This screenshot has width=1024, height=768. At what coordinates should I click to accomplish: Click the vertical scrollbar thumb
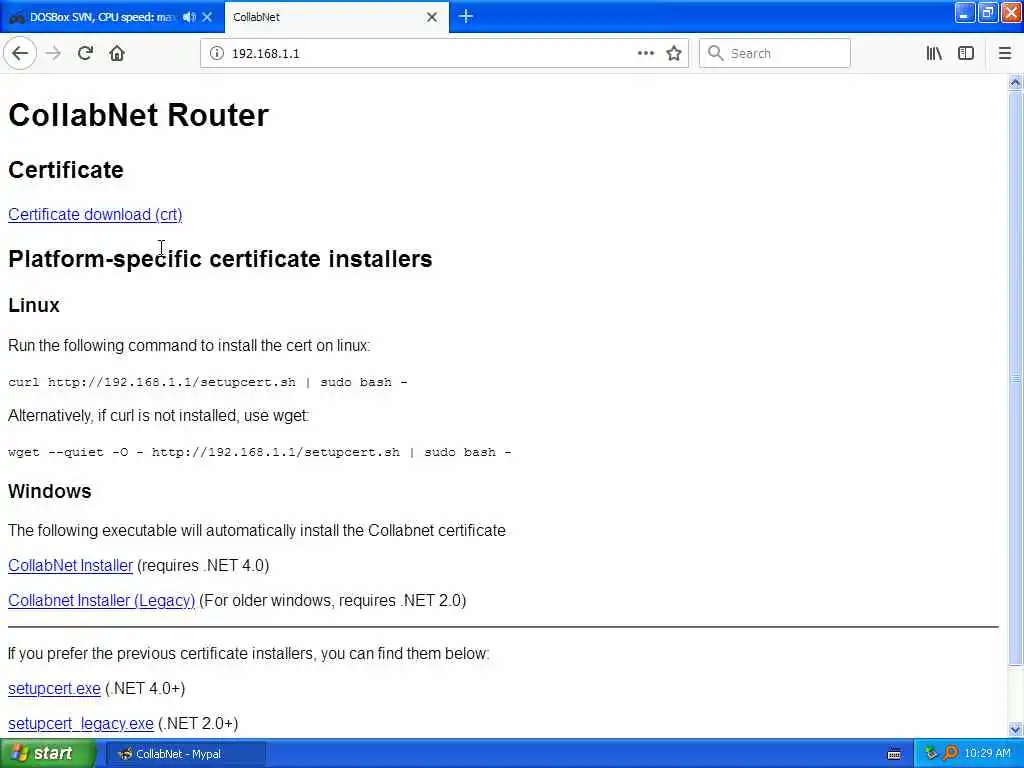(1015, 377)
